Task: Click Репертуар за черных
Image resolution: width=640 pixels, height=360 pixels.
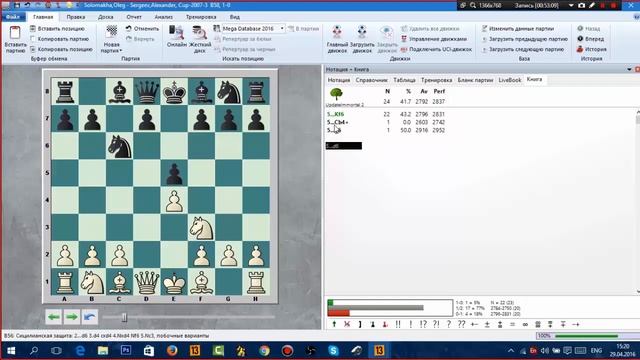Action: [x=244, y=49]
